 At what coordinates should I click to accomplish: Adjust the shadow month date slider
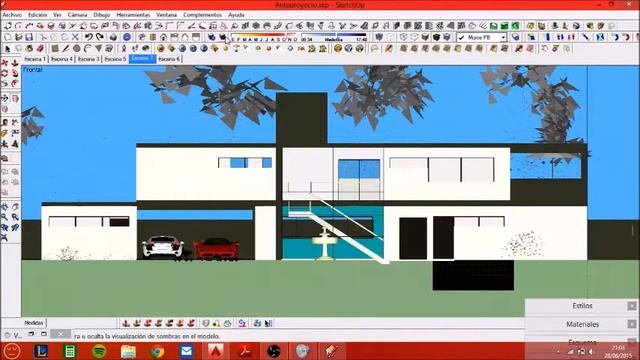pos(264,36)
